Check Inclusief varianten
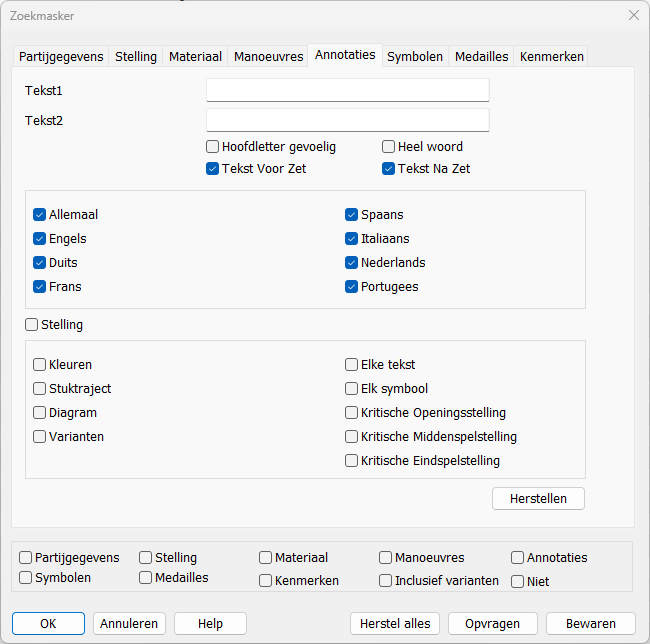650x644 pixels. 386,581
